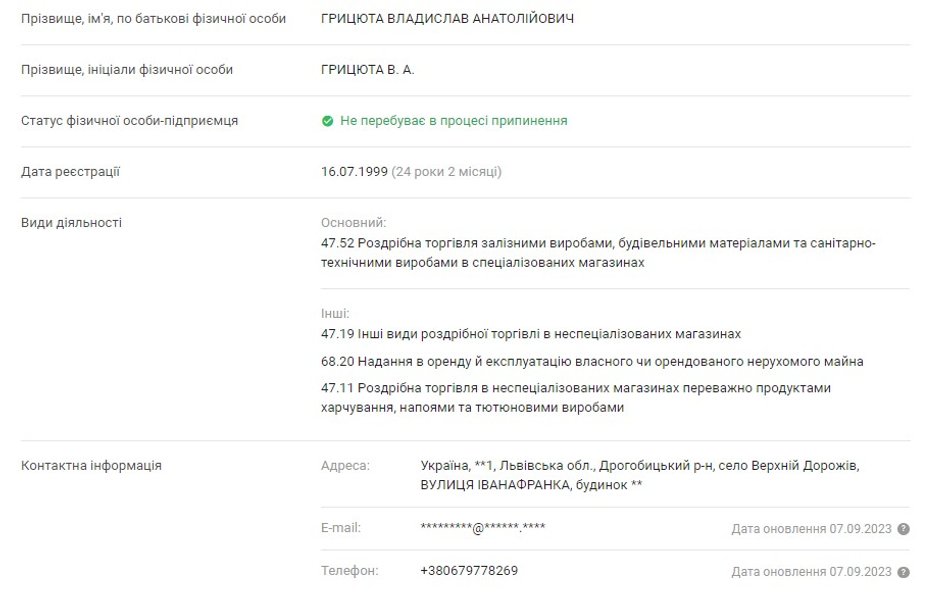Click the green checkmark status icon
This screenshot has width=926, height=600.
tap(327, 121)
